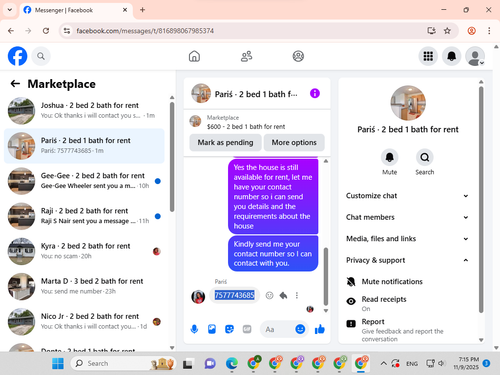Click the highlighted 7577743685 message

click(235, 295)
